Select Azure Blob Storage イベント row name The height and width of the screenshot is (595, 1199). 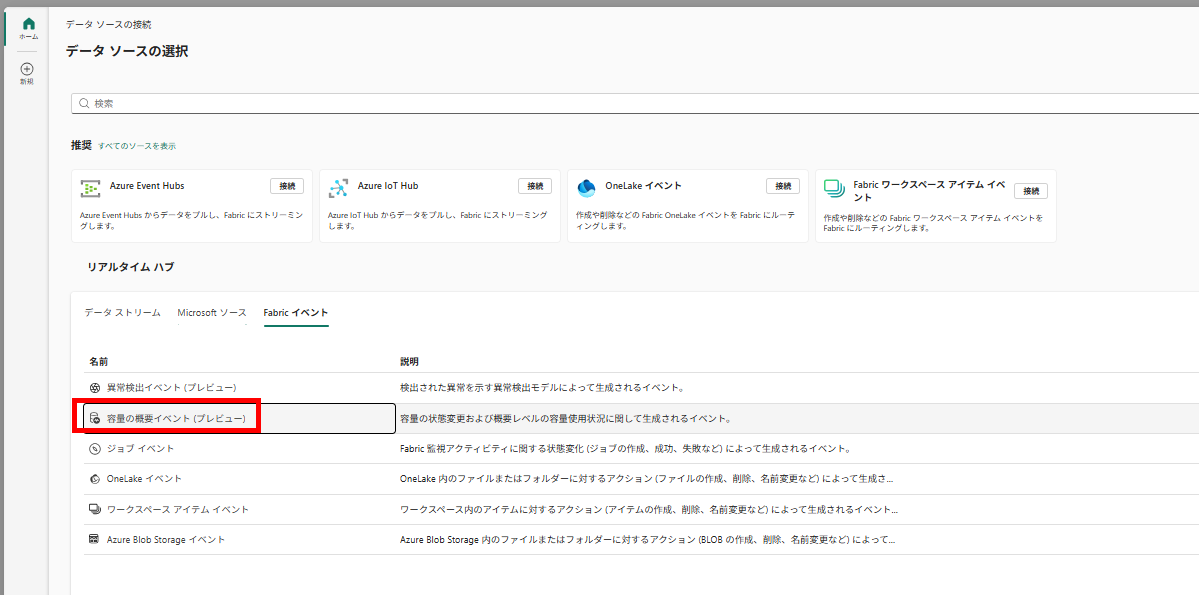point(166,539)
